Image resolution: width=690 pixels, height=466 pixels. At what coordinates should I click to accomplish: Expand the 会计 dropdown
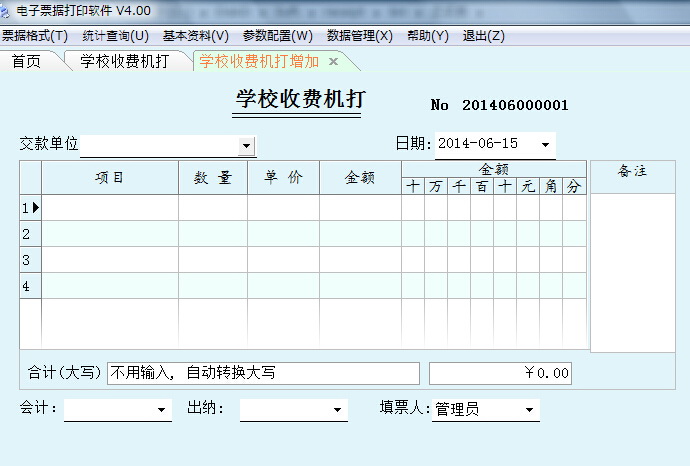point(161,410)
